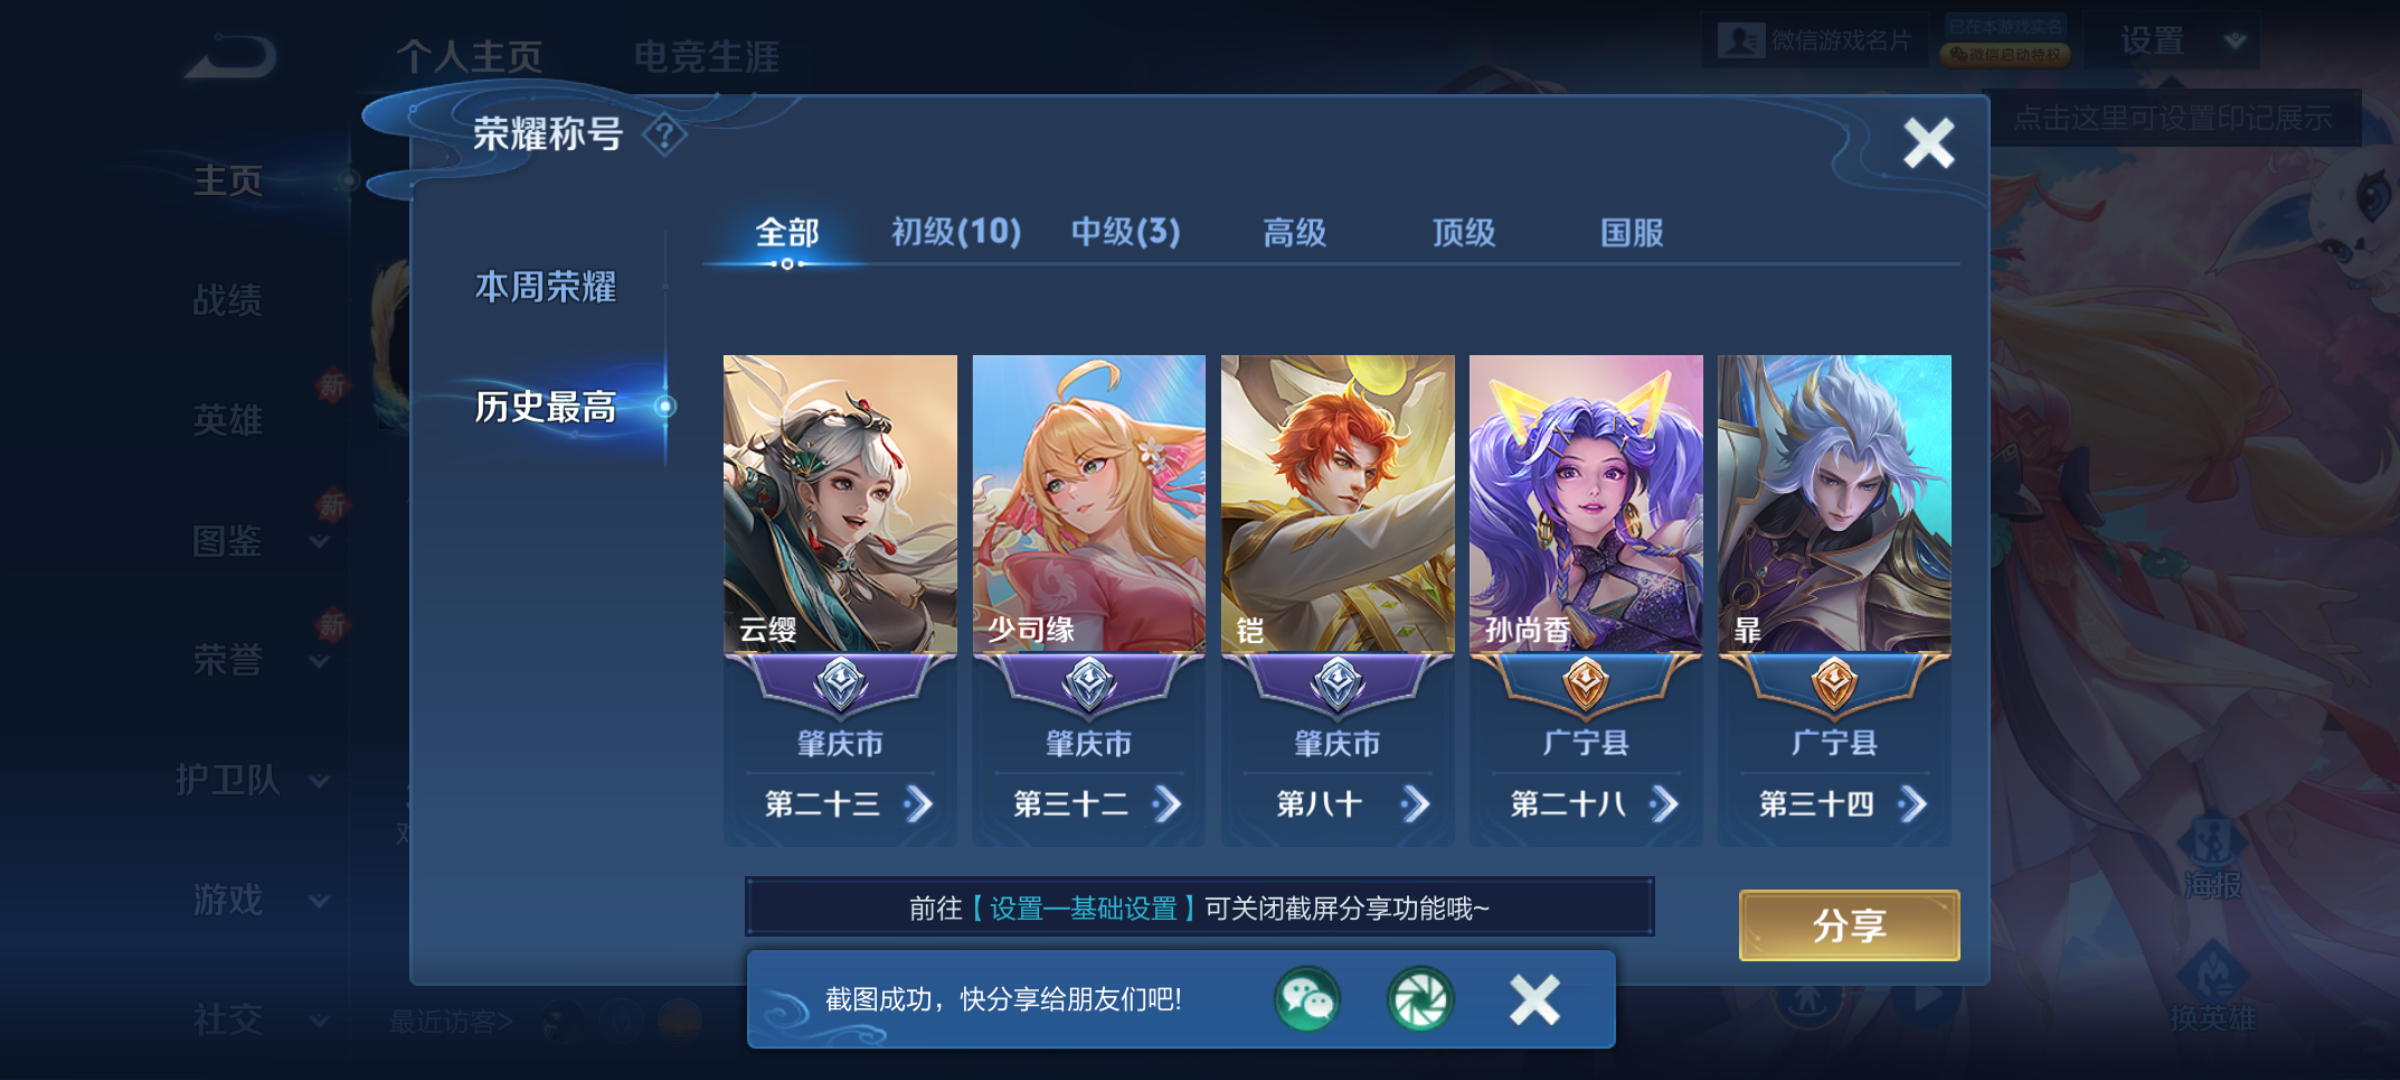2400x1080 pixels.
Task: Open 云缨 第二十三 ranking arrow
Action: click(918, 804)
